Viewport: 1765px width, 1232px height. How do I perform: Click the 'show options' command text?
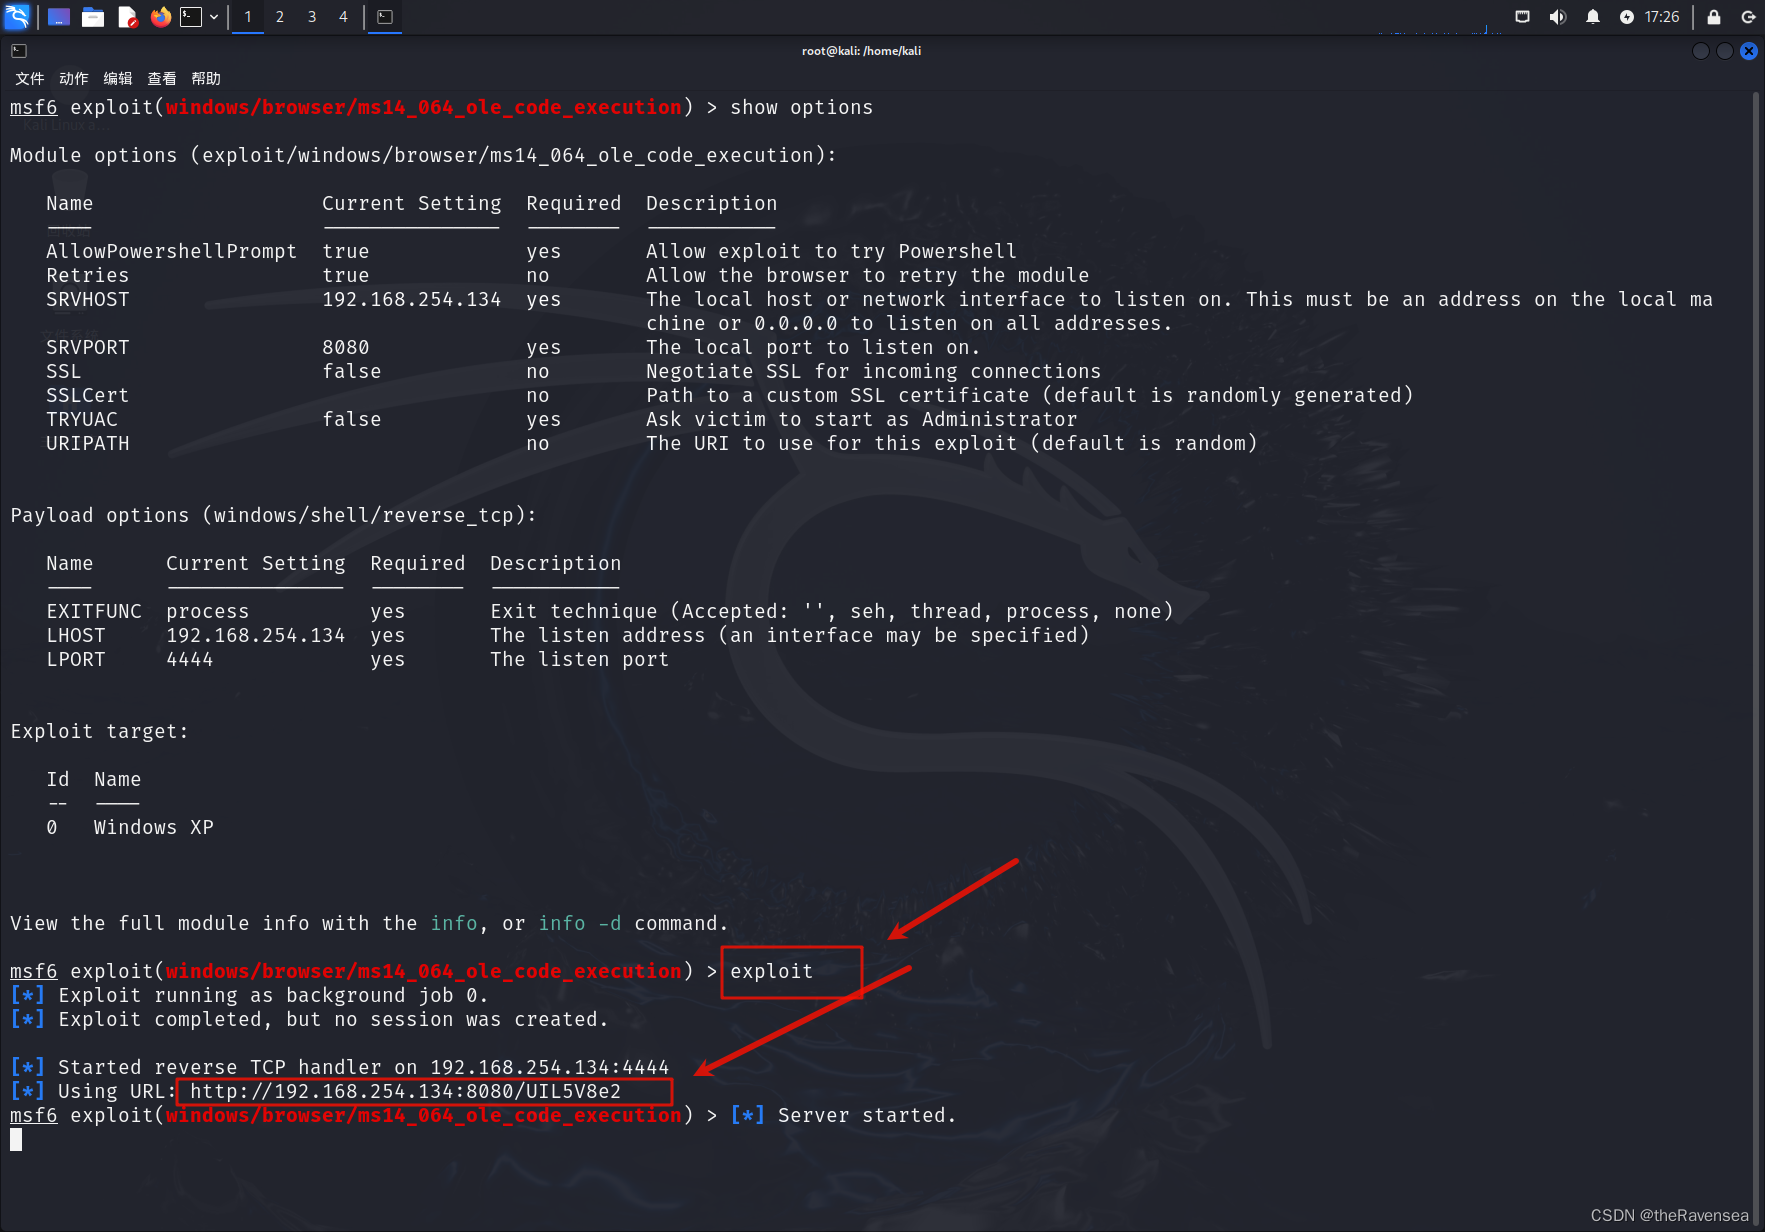click(x=801, y=108)
